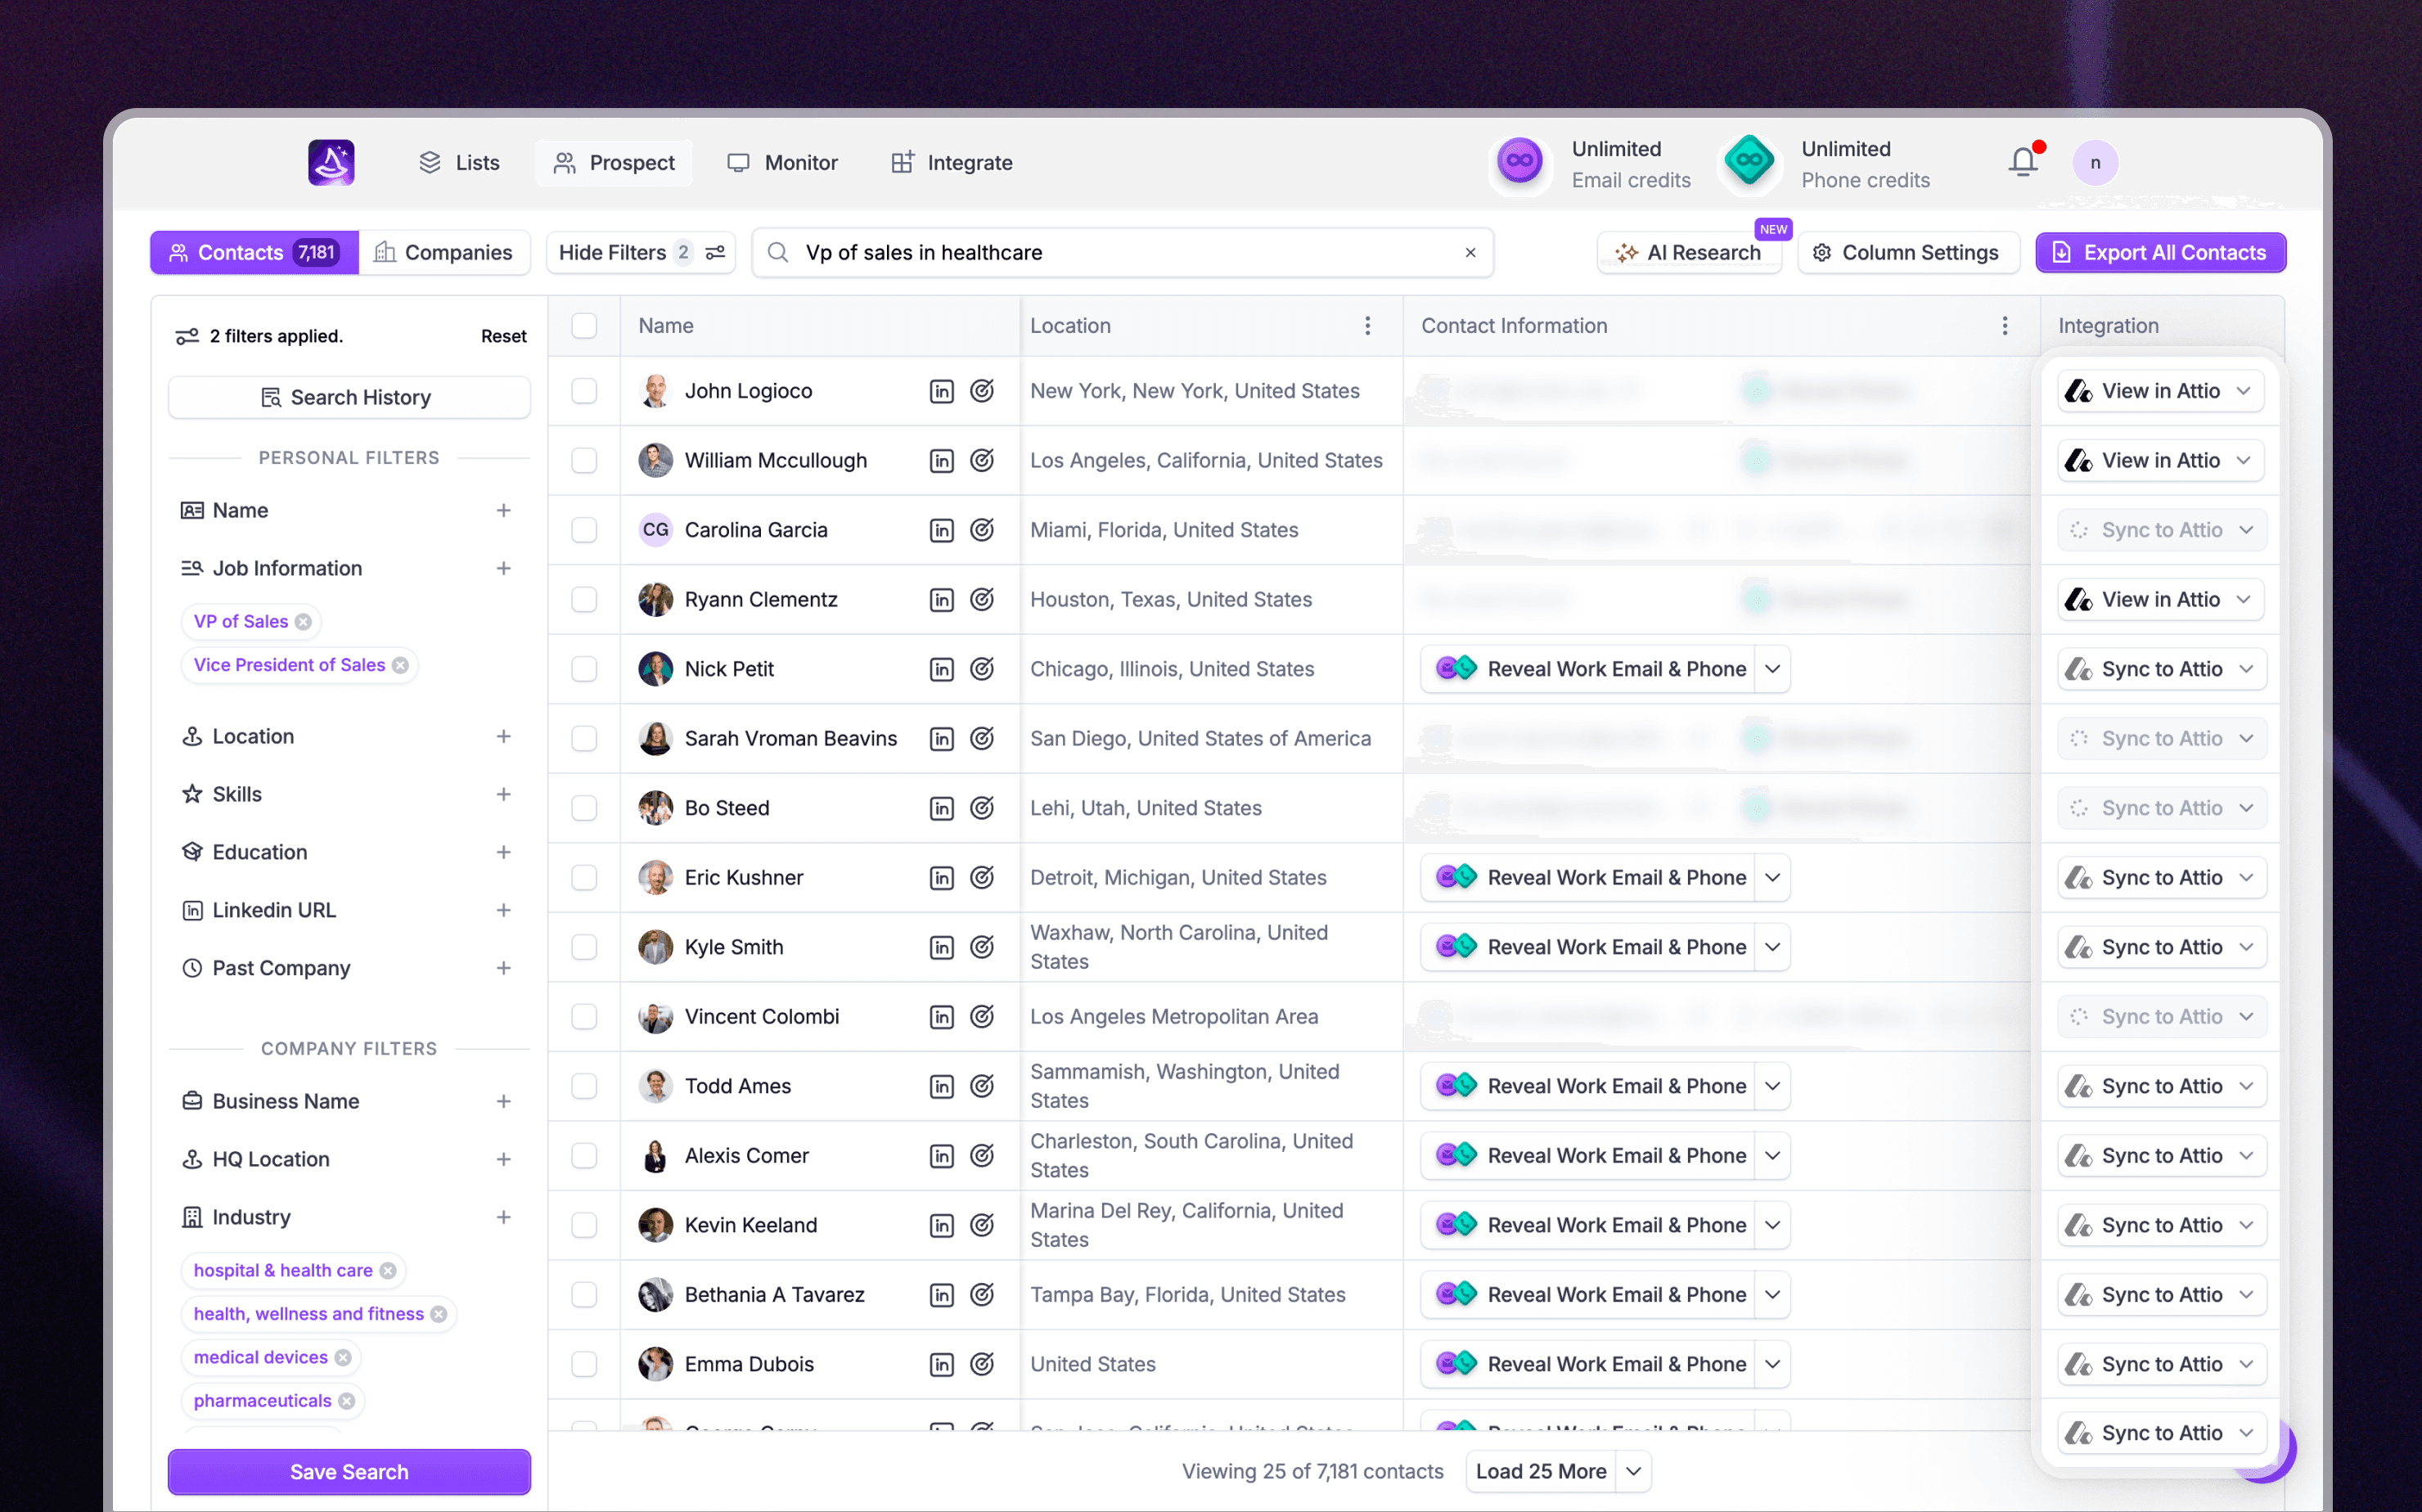
Task: Open Search History
Action: coord(349,398)
